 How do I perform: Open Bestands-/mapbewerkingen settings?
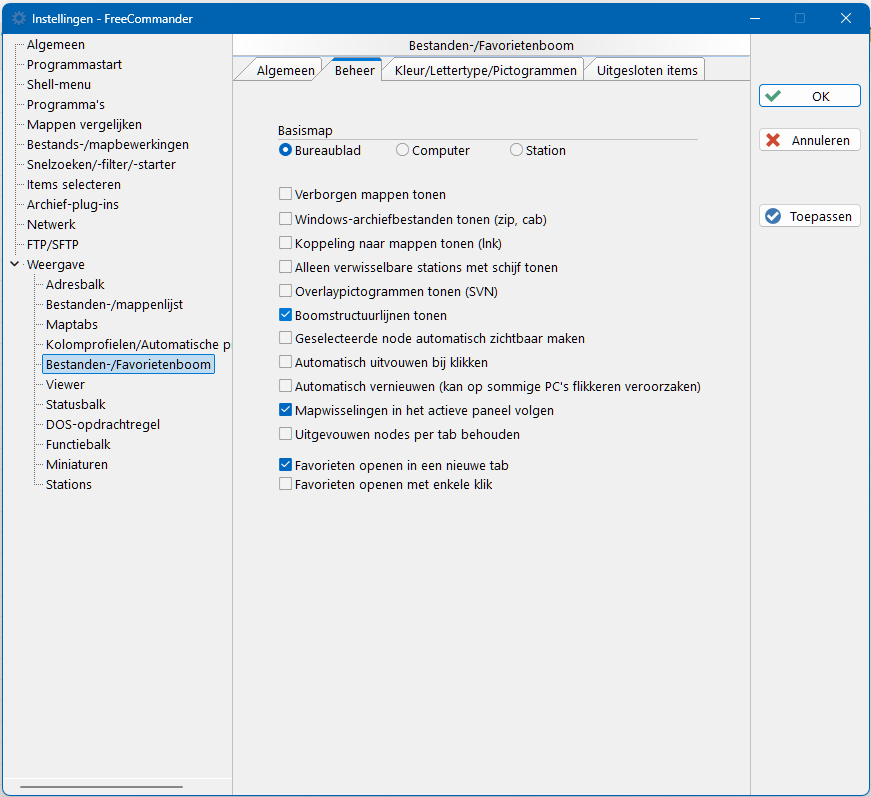(108, 144)
